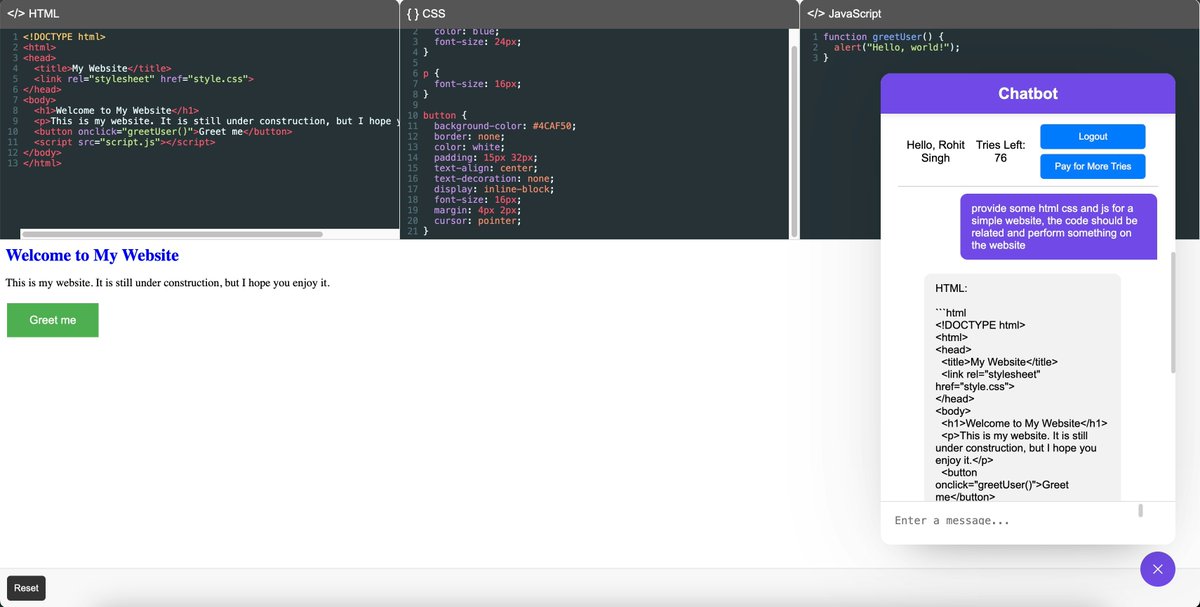Click the HTML: label in chatbot reply
The width and height of the screenshot is (1200, 607).
tap(952, 289)
